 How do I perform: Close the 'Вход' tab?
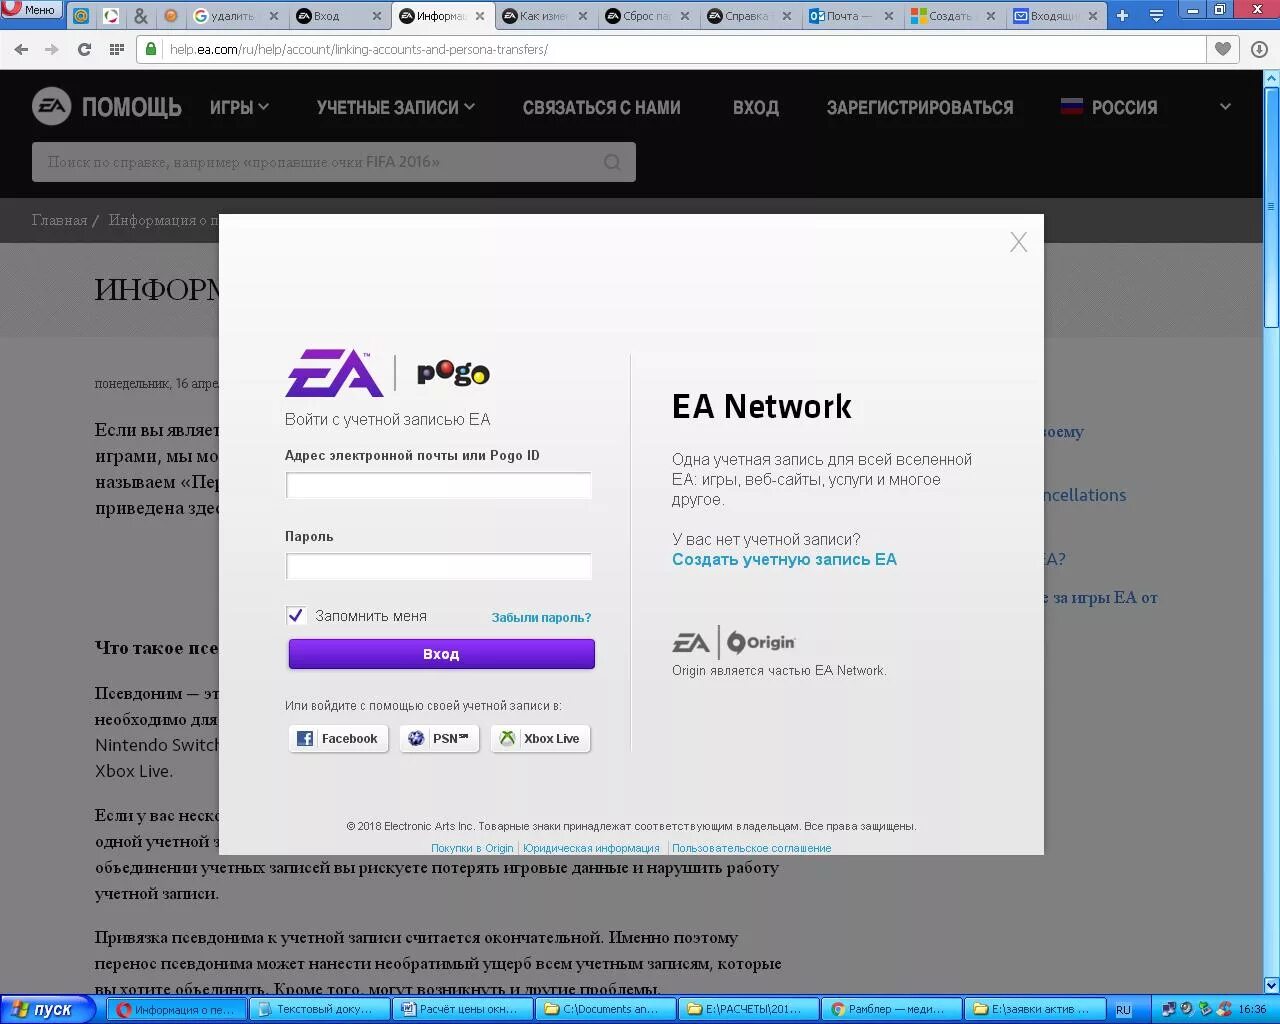coord(376,16)
